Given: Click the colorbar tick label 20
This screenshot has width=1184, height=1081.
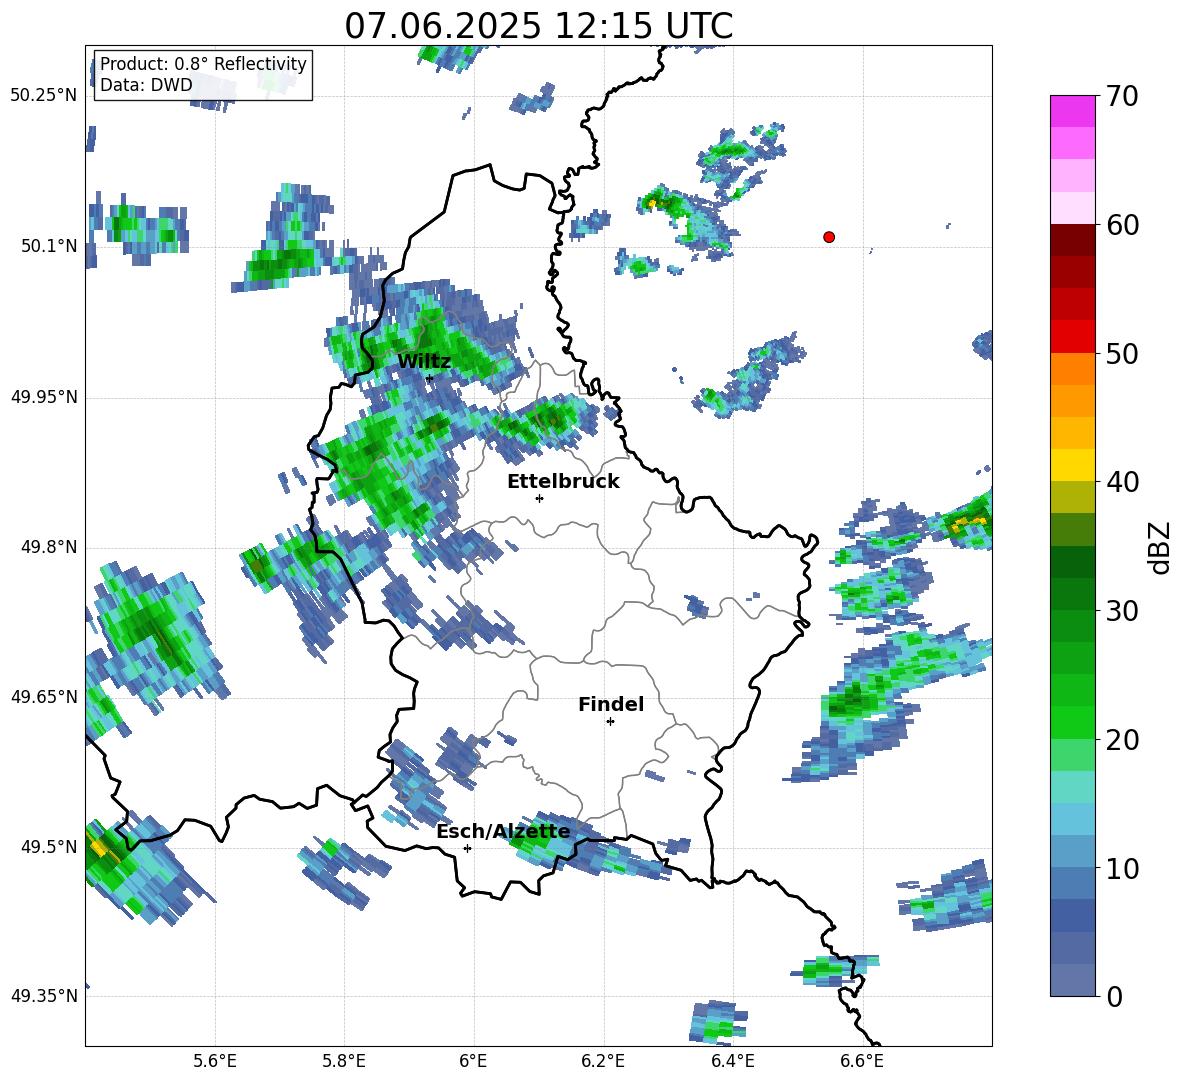Looking at the screenshot, I should click(x=1121, y=740).
